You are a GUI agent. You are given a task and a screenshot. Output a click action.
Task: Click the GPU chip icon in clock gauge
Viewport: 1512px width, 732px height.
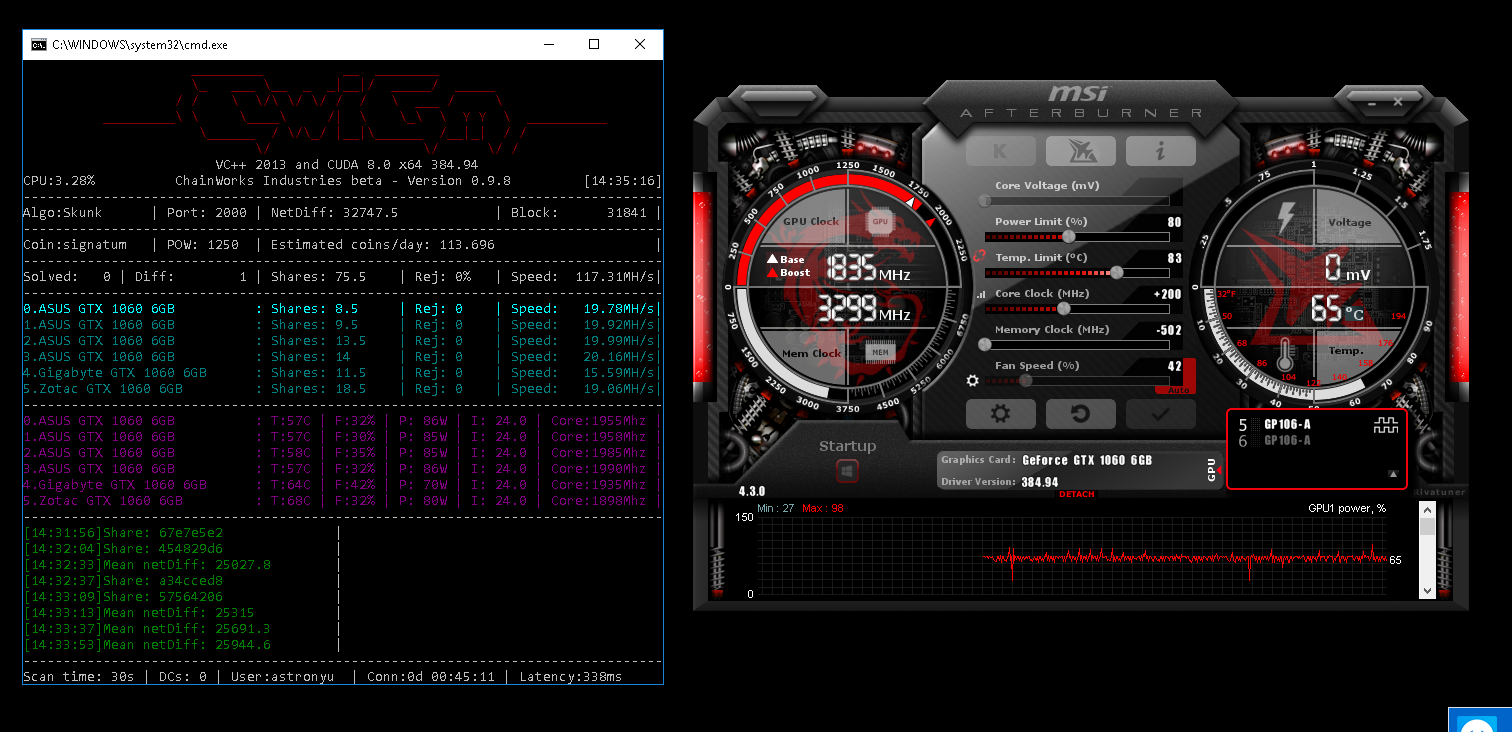(x=880, y=221)
